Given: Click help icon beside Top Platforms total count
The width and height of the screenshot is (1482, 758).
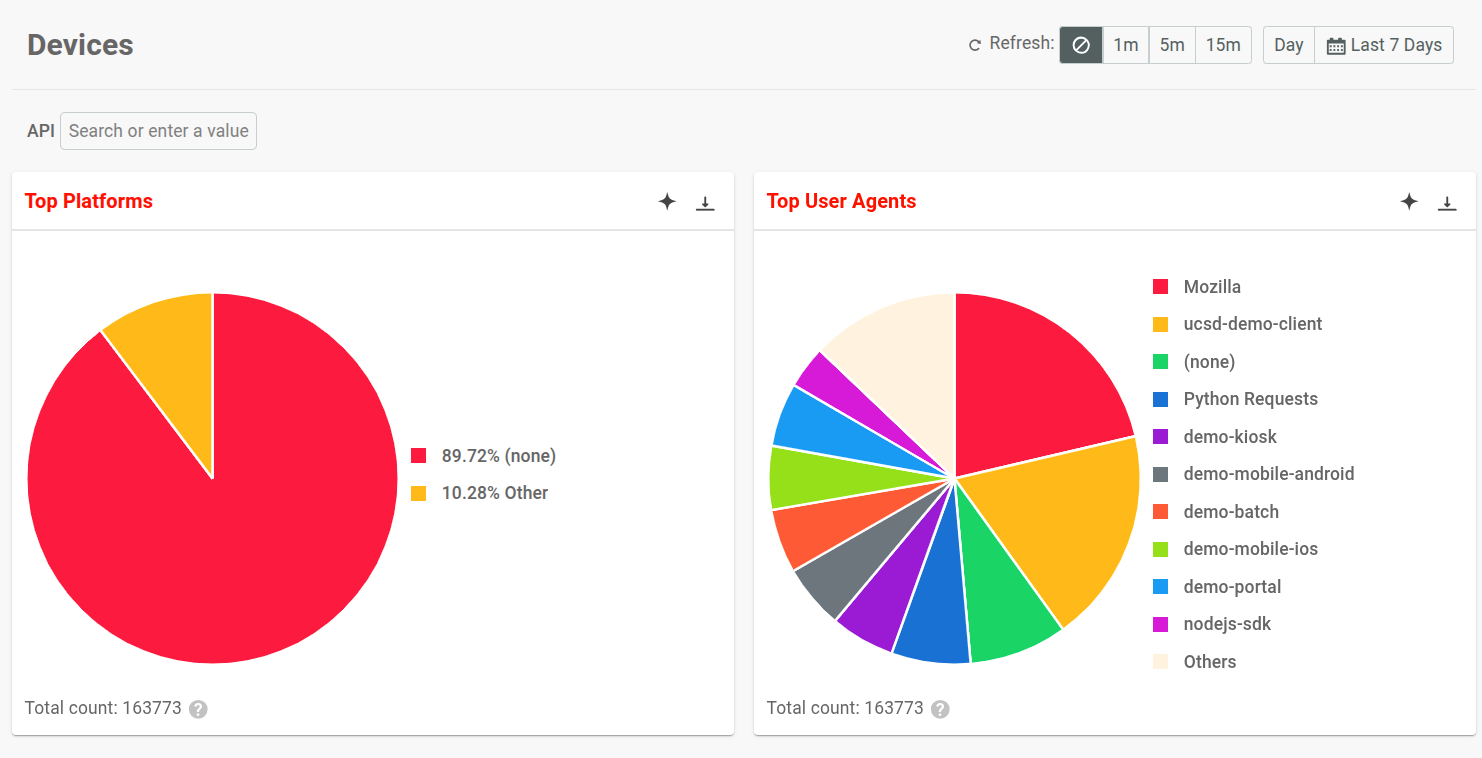Looking at the screenshot, I should pyautogui.click(x=197, y=709).
